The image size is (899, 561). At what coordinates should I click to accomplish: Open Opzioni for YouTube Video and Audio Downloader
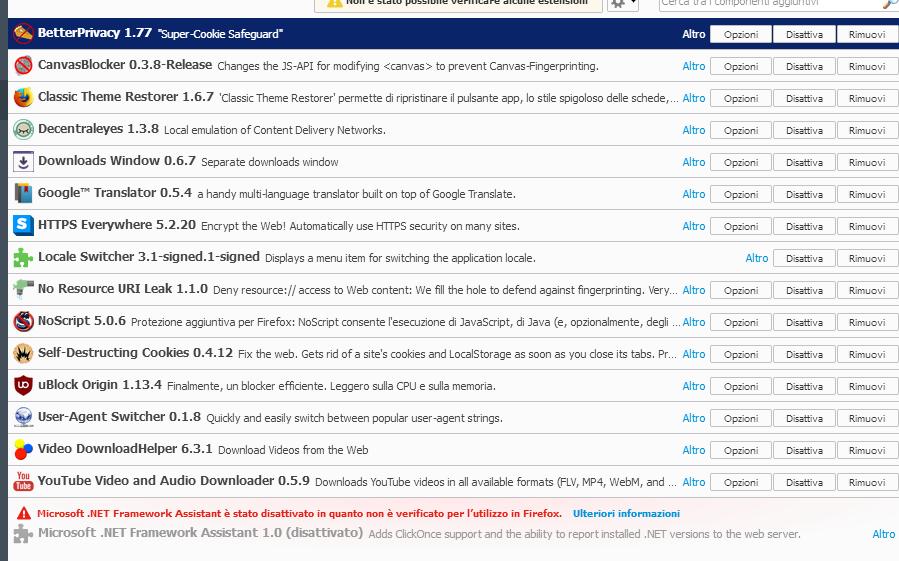(x=741, y=482)
